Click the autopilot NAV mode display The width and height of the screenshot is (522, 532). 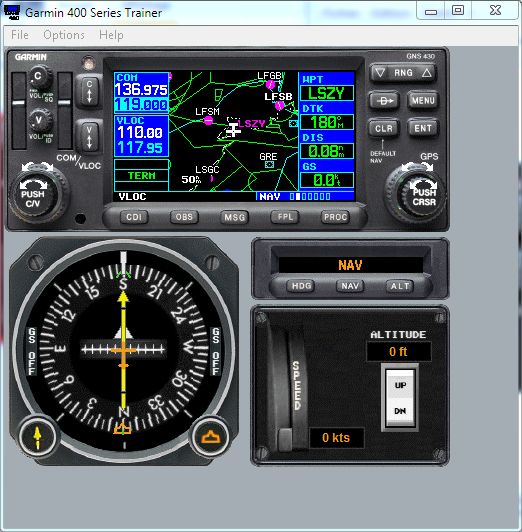coord(350,265)
